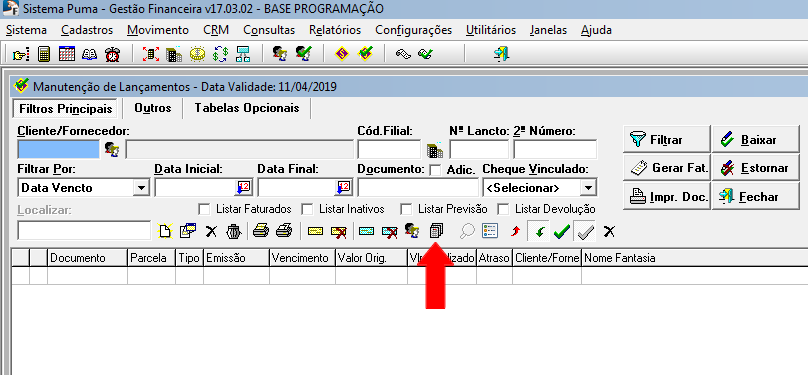808x375 pixels.
Task: Open the Consultas menu
Action: tap(269, 30)
